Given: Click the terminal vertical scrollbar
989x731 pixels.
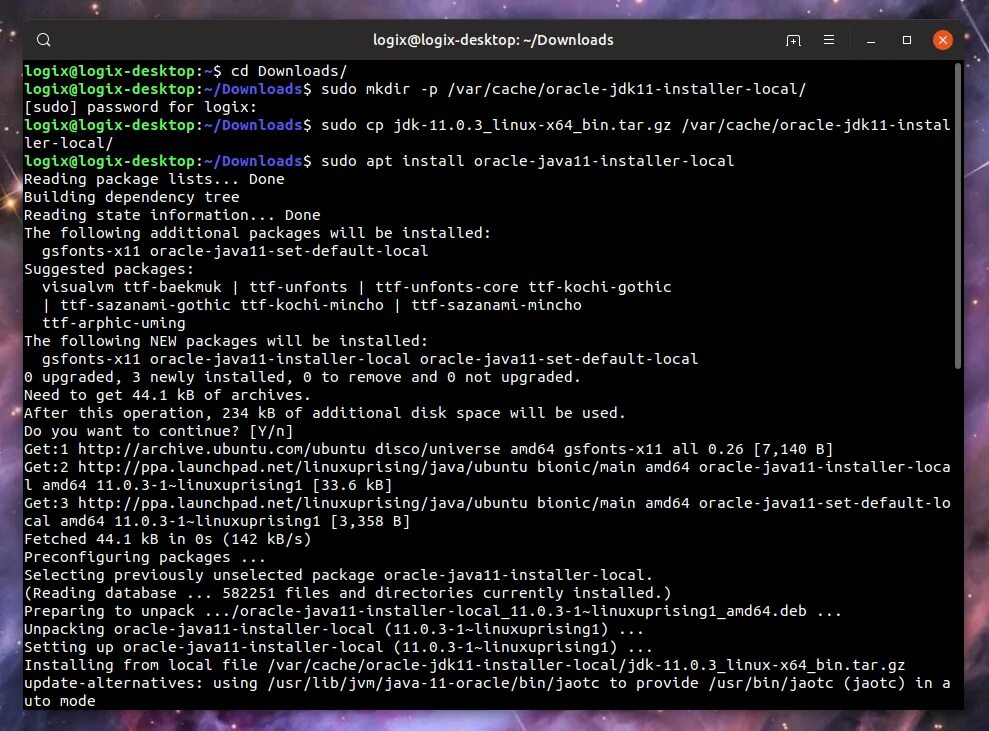Looking at the screenshot, I should click(x=958, y=214).
